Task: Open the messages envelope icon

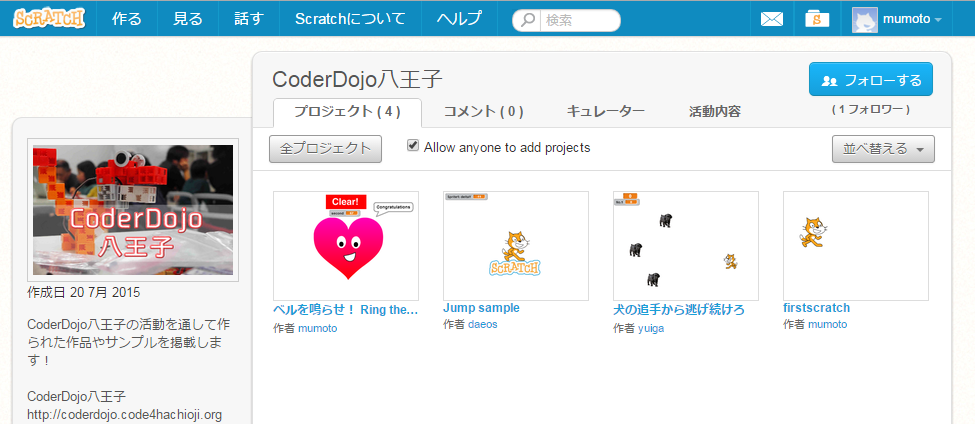Action: point(772,19)
